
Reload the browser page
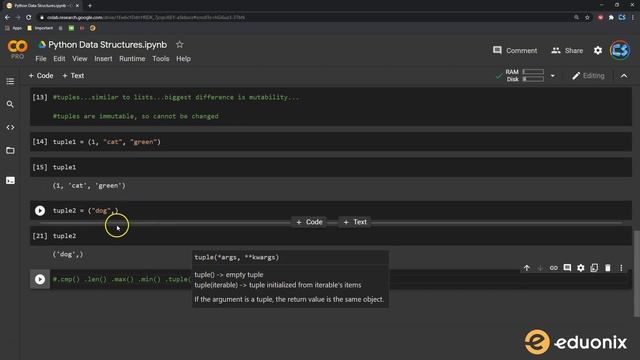(29, 18)
